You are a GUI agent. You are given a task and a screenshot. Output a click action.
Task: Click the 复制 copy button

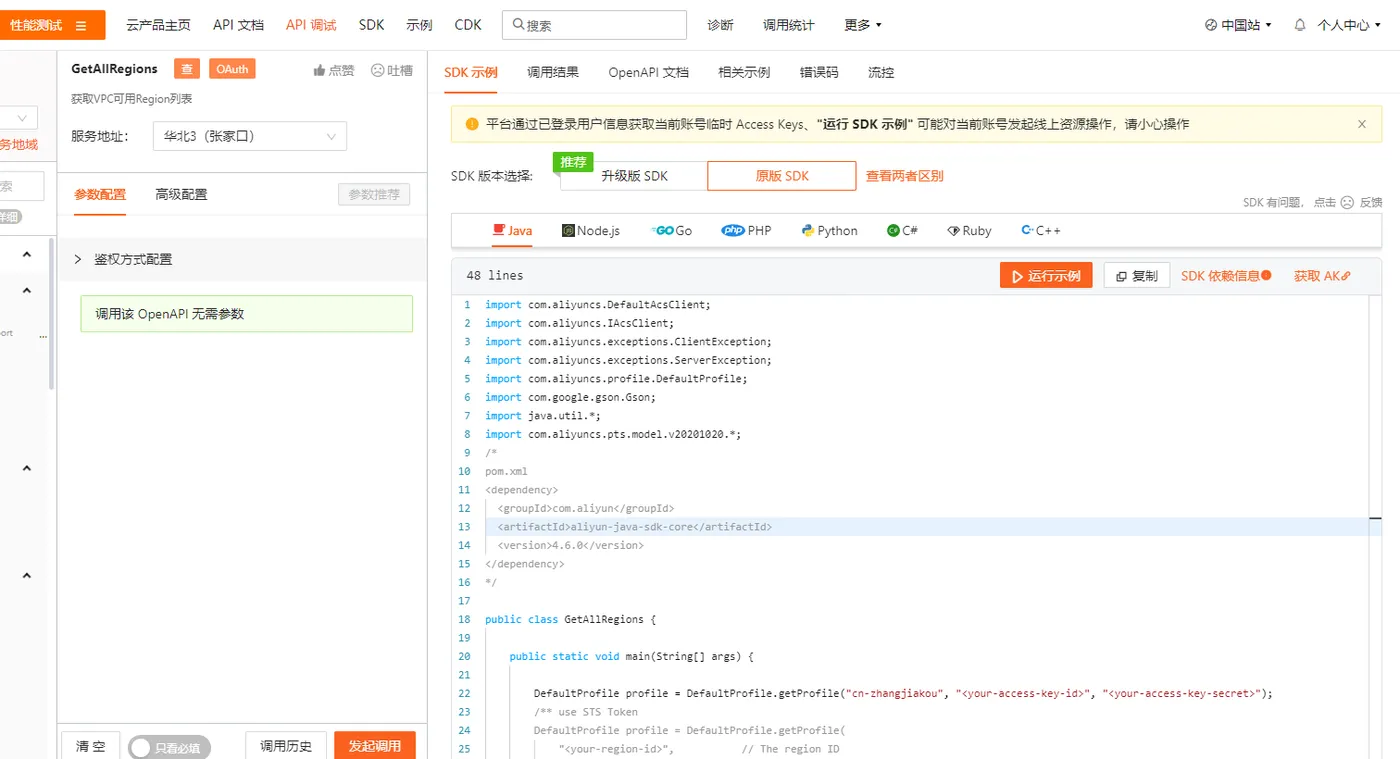tap(1137, 276)
